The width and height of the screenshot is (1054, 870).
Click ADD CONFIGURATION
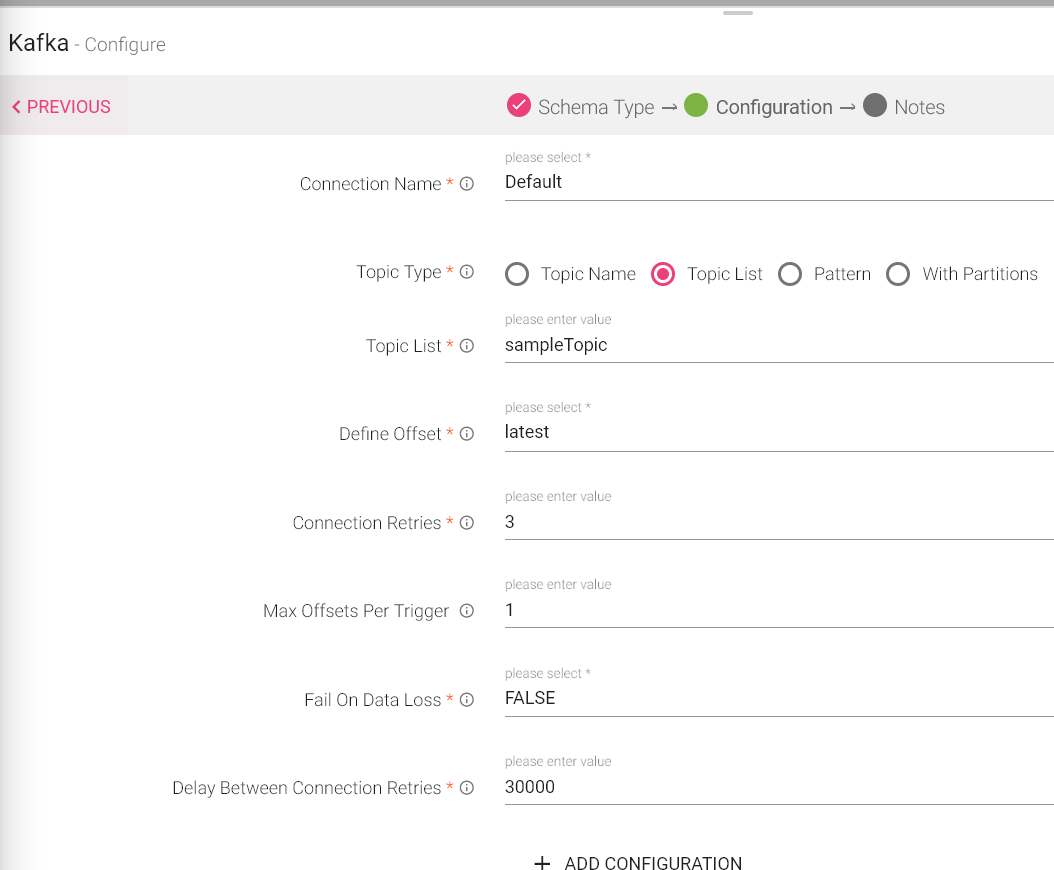[639, 862]
